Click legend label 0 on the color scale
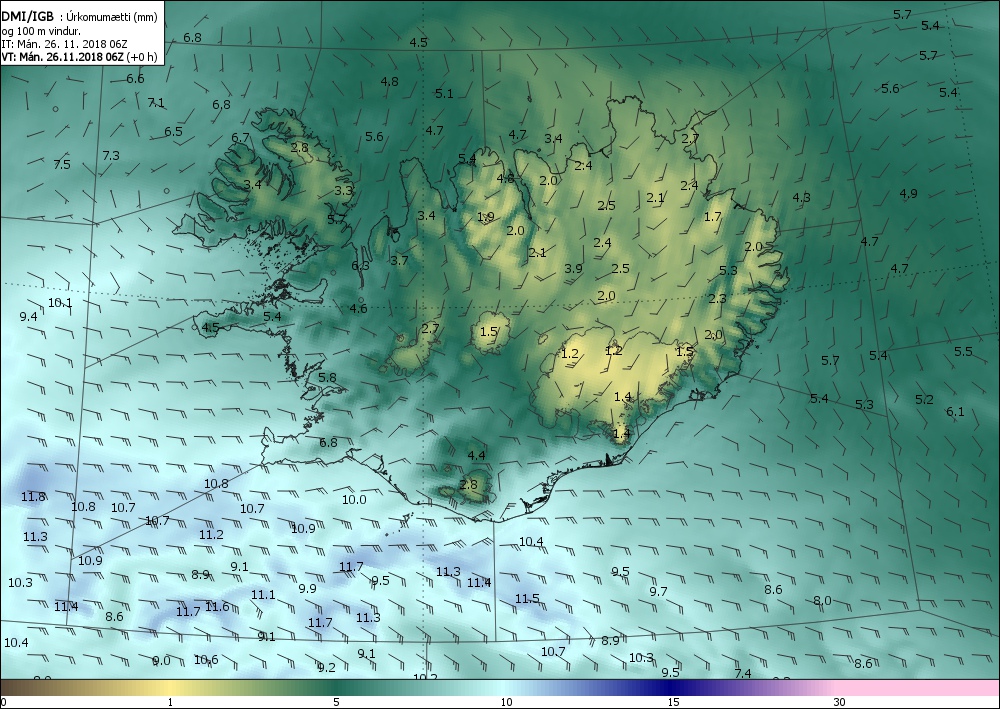This screenshot has width=1000, height=709. click(4, 702)
